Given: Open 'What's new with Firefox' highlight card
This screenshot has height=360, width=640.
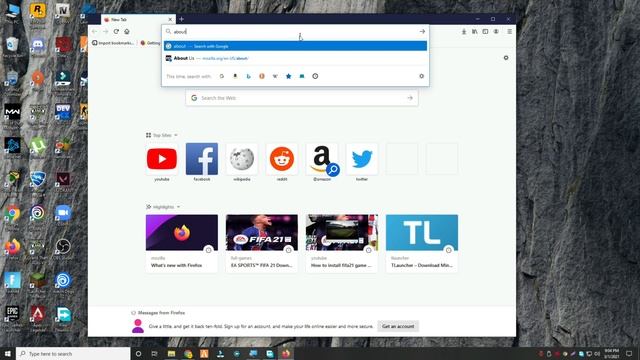Looking at the screenshot, I should coord(182,243).
